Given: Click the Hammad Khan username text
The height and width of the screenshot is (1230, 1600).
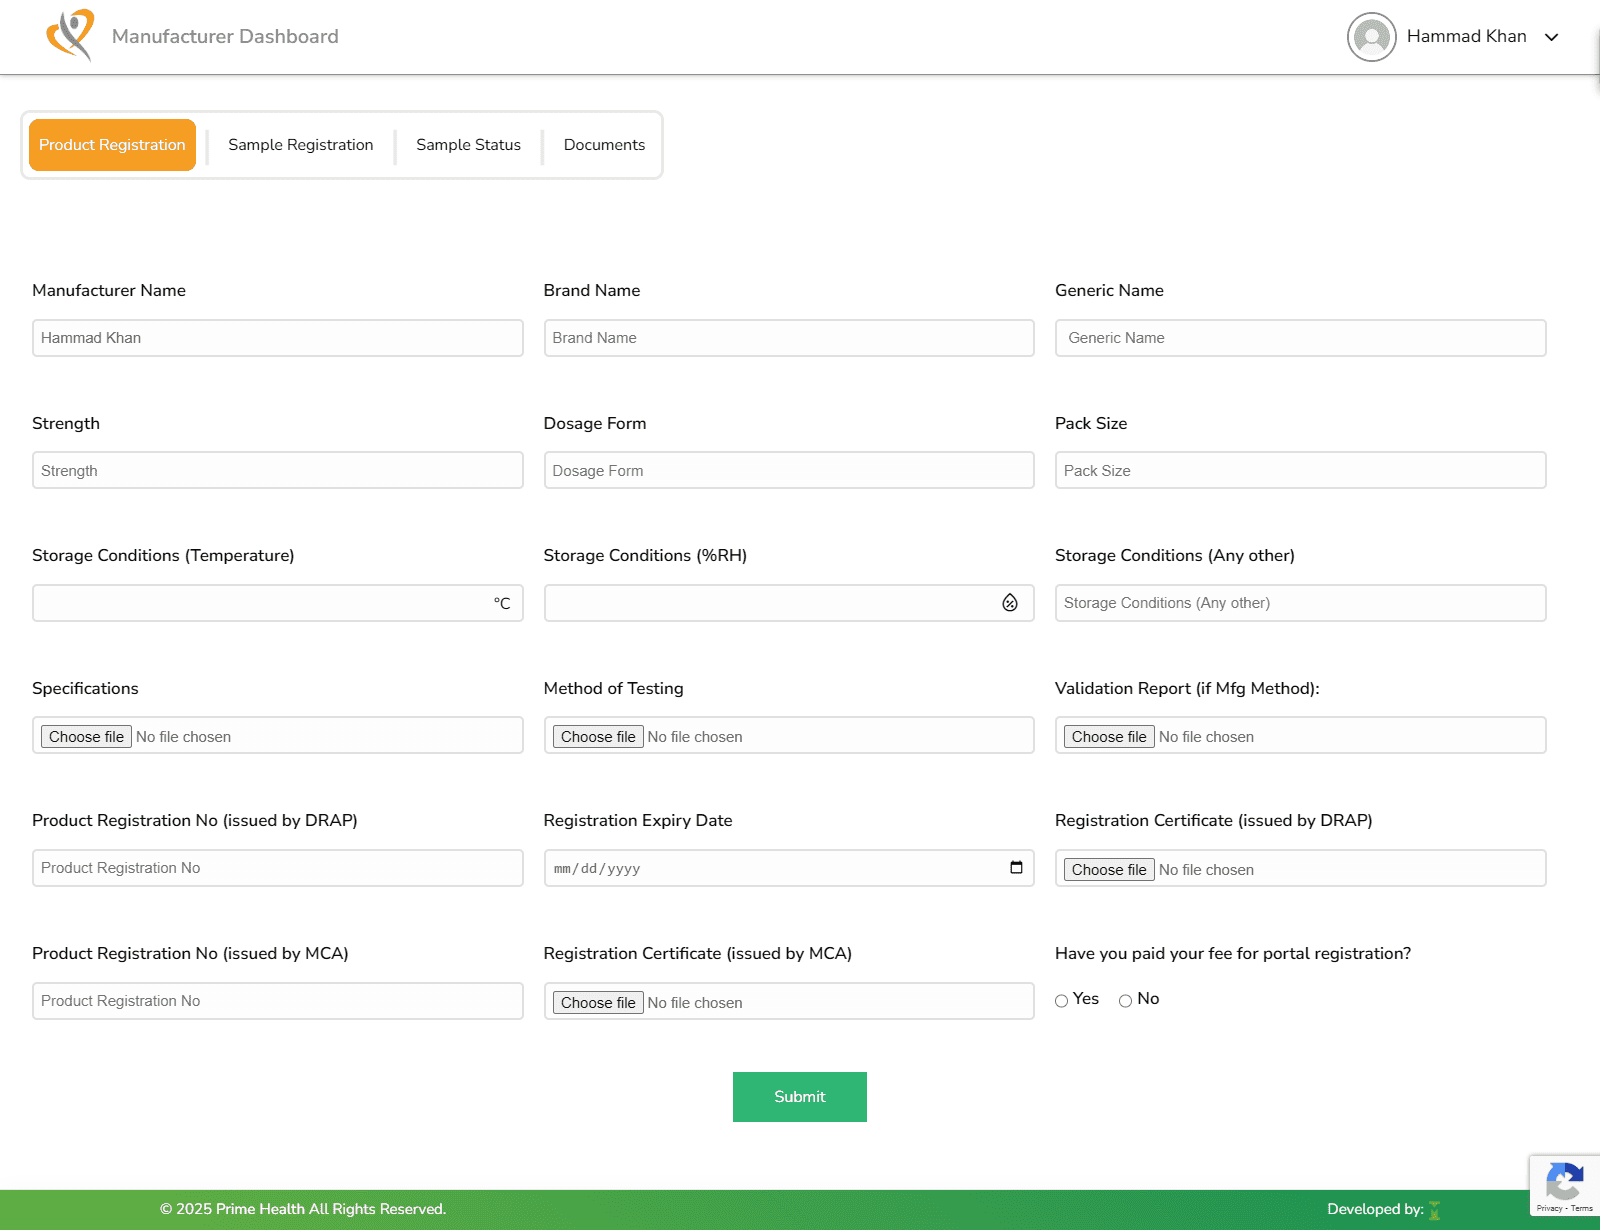Looking at the screenshot, I should [1466, 37].
